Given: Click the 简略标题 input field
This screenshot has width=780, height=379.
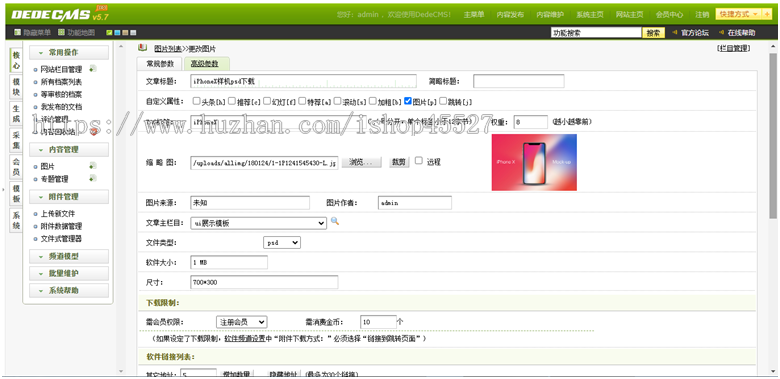Looking at the screenshot, I should 518,81.
